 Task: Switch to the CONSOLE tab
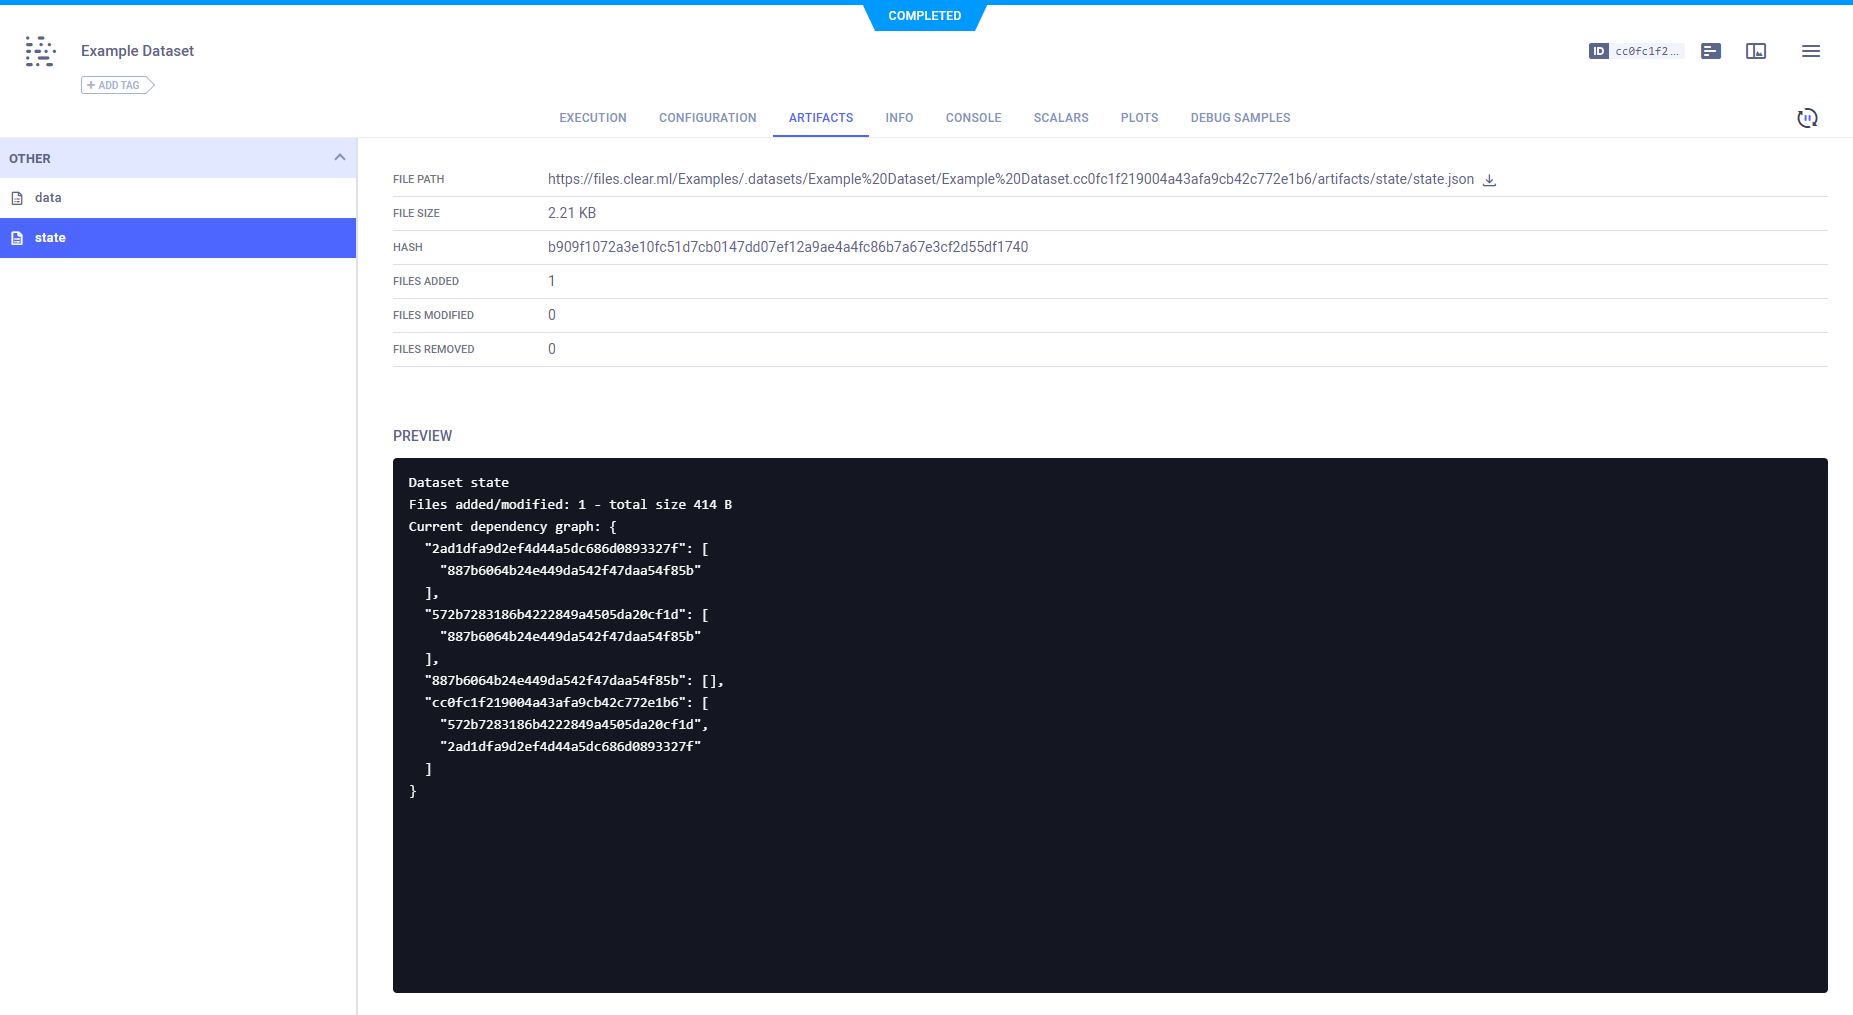[x=972, y=117]
